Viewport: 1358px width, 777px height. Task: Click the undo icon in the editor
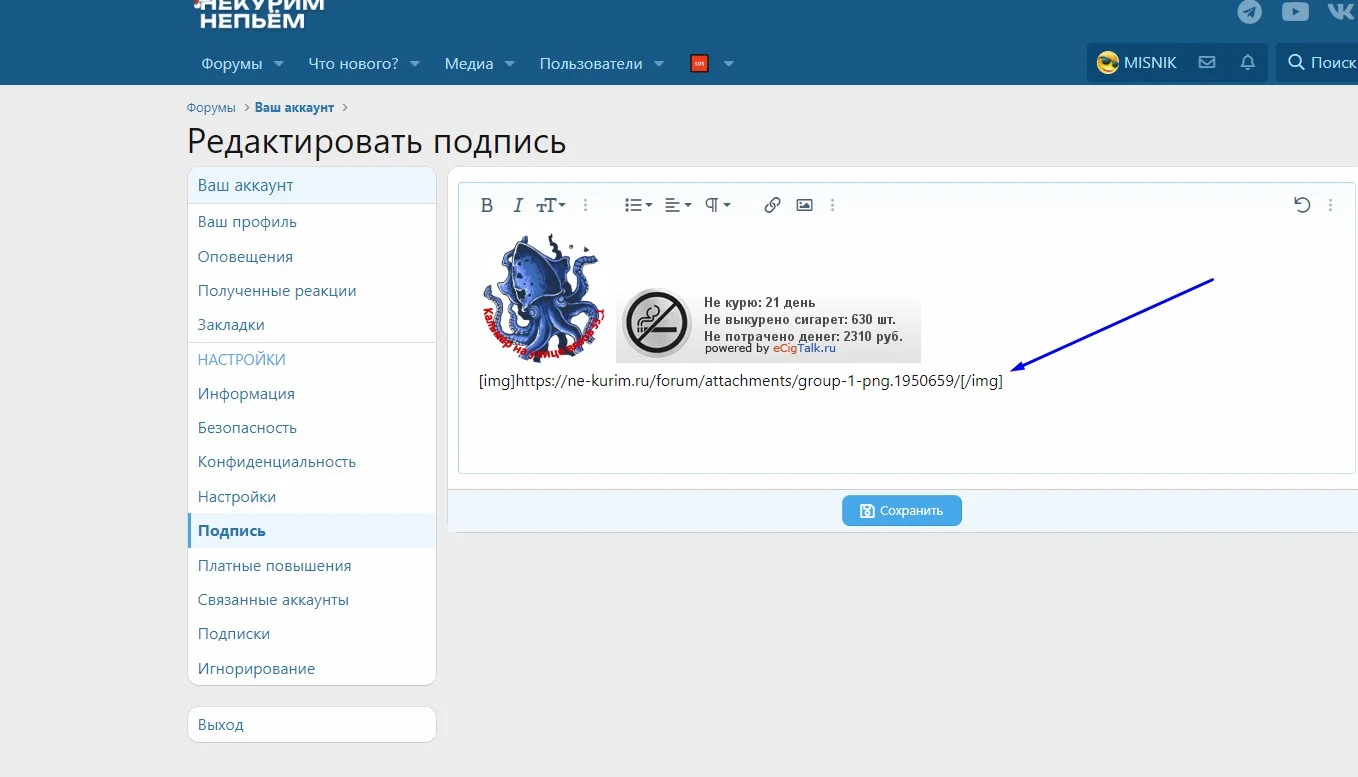coord(1301,204)
